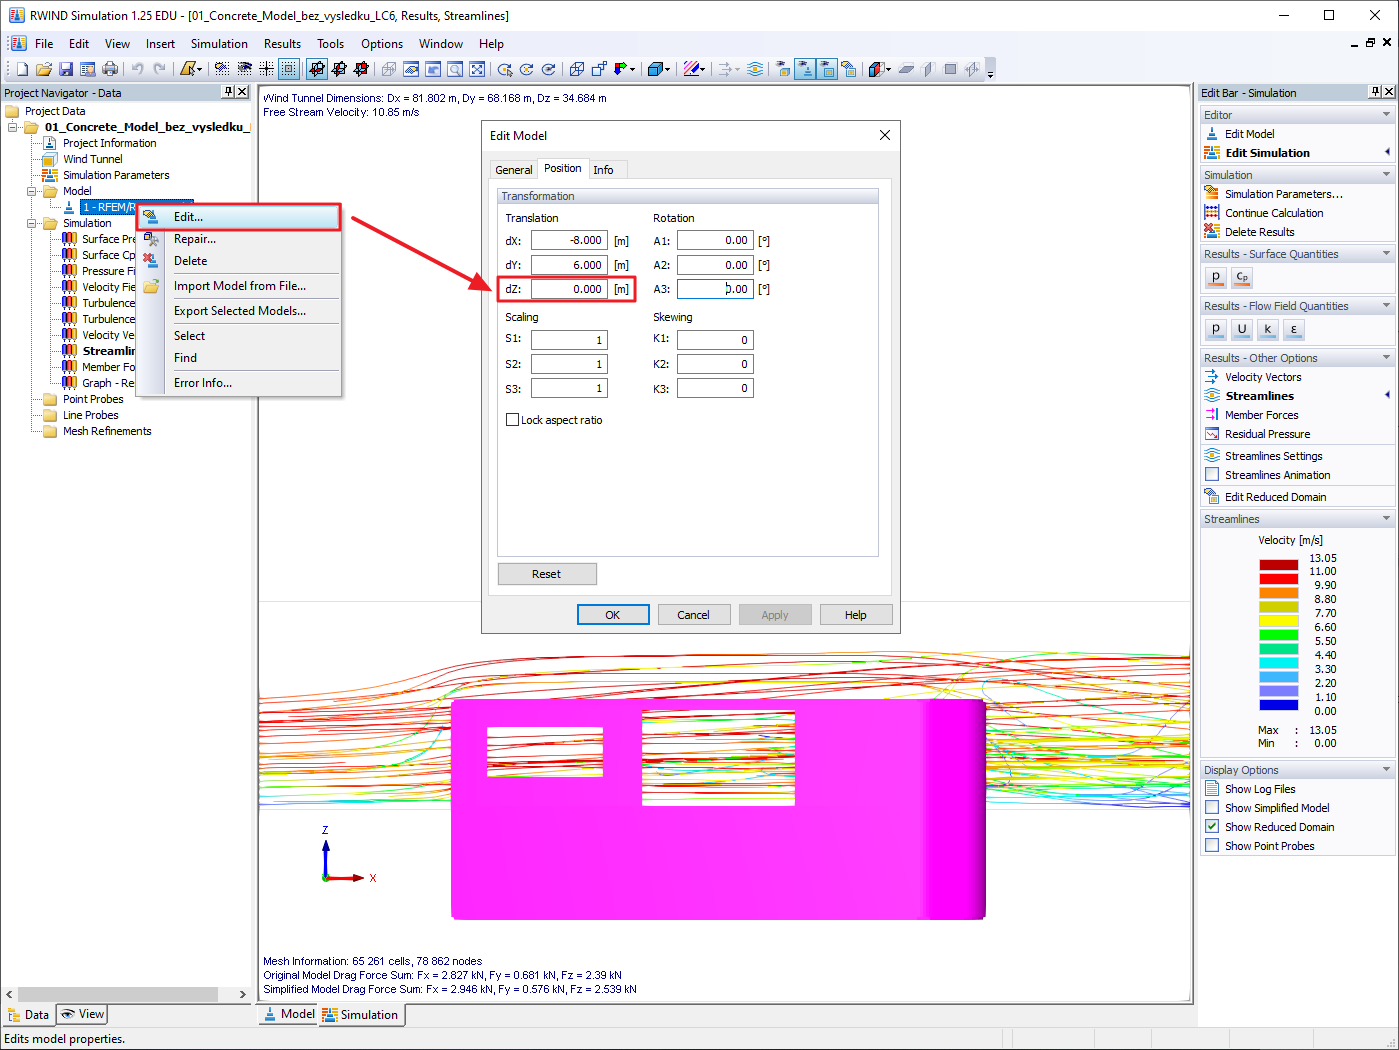Viewport: 1399px width, 1050px height.
Task: Collapse the Model node in Project Navigator
Action: (30, 190)
